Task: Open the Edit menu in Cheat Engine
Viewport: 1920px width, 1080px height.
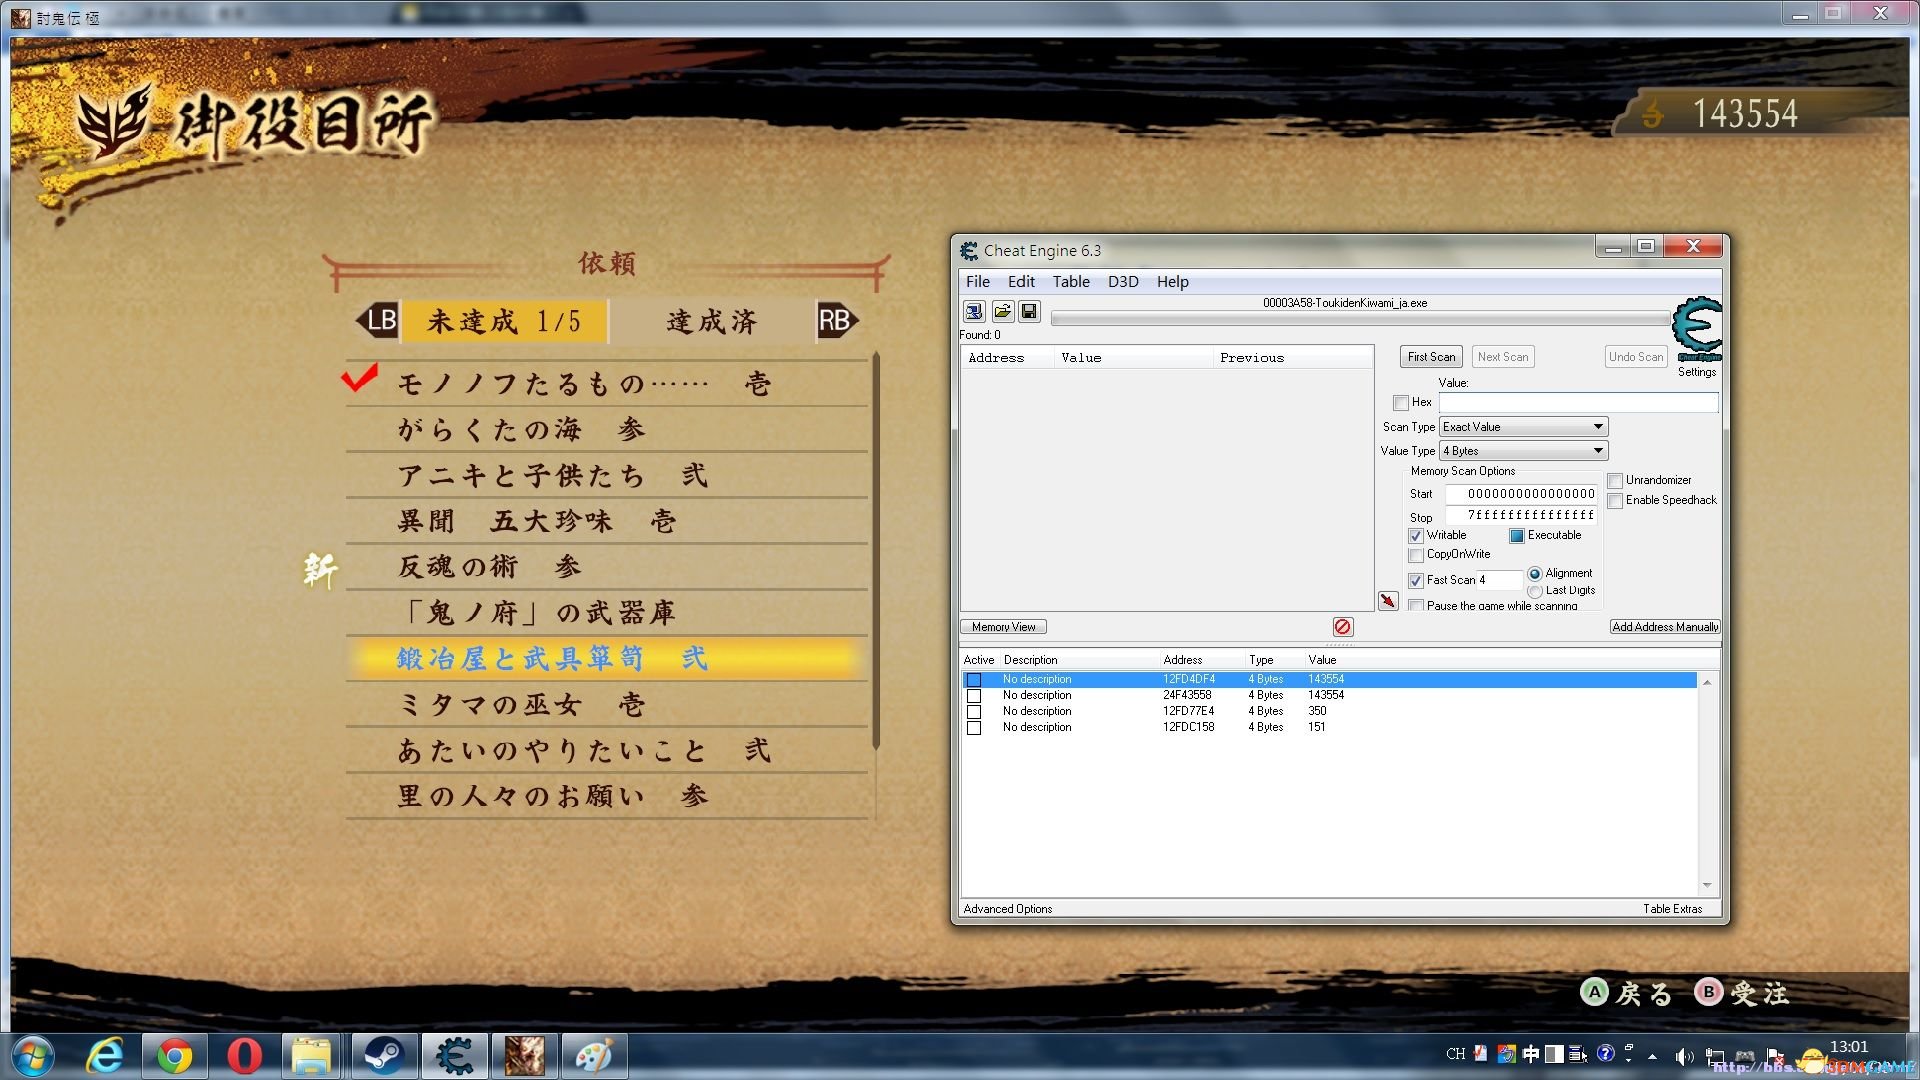Action: click(x=1021, y=282)
